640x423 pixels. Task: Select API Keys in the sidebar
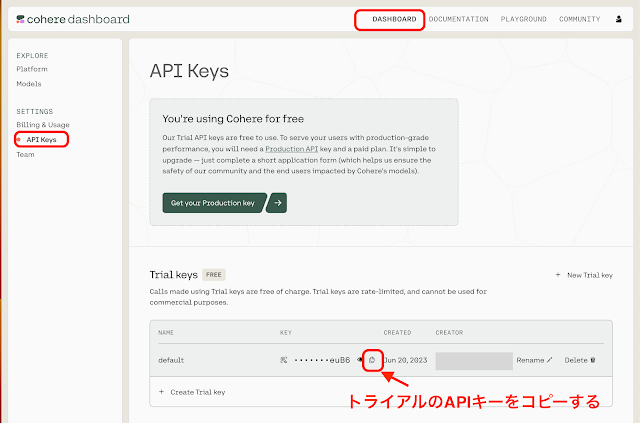[41, 140]
